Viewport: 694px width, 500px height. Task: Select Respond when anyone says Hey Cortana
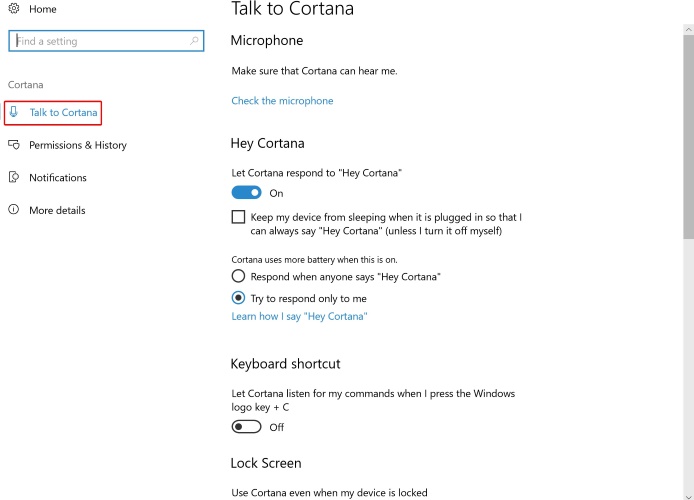coord(238,276)
